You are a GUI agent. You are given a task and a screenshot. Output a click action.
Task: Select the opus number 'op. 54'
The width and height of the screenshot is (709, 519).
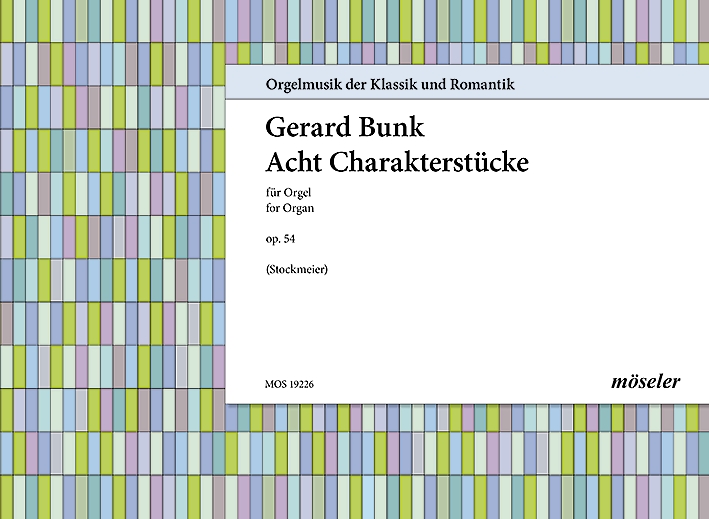coord(280,239)
